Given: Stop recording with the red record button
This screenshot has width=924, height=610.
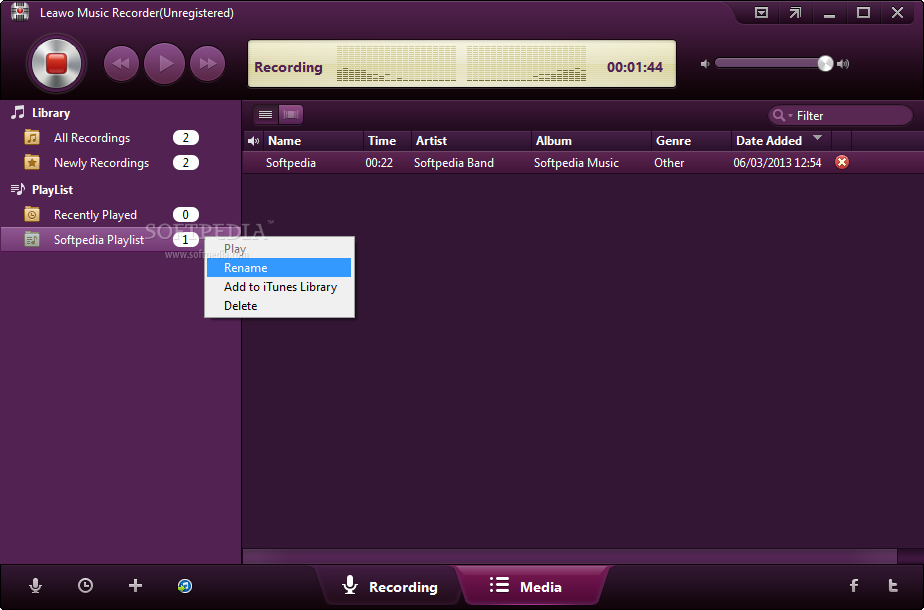Looking at the screenshot, I should coord(57,63).
